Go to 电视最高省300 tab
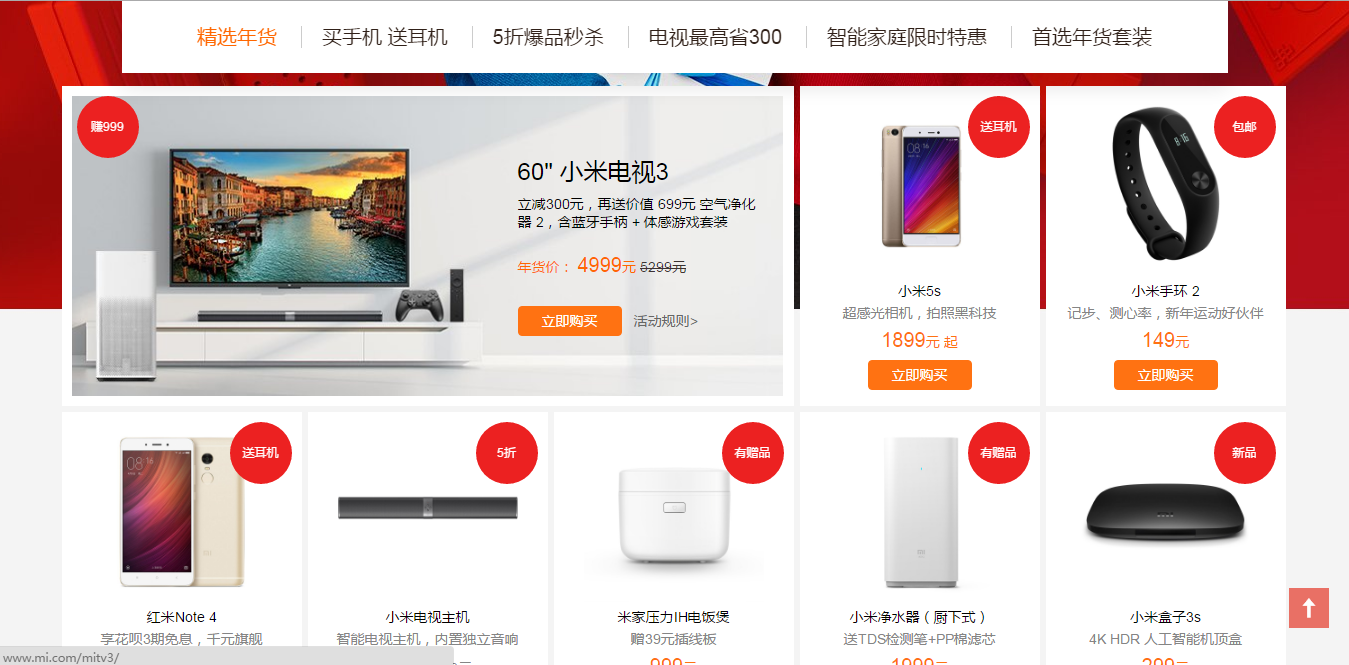 click(715, 38)
